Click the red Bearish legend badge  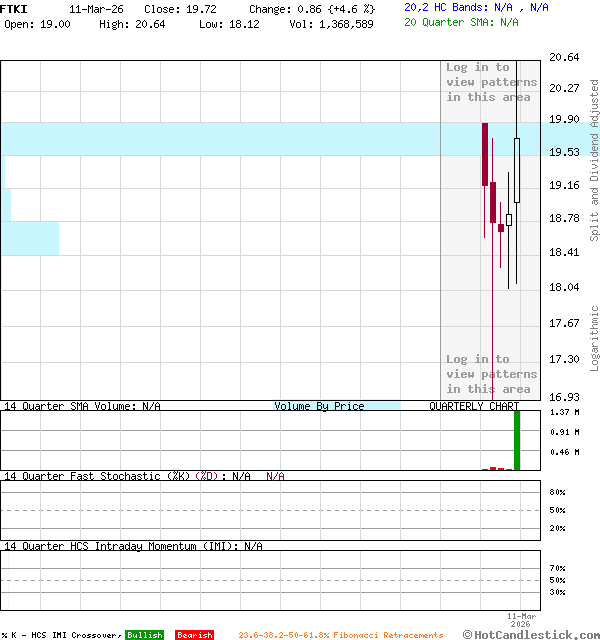pos(194,635)
